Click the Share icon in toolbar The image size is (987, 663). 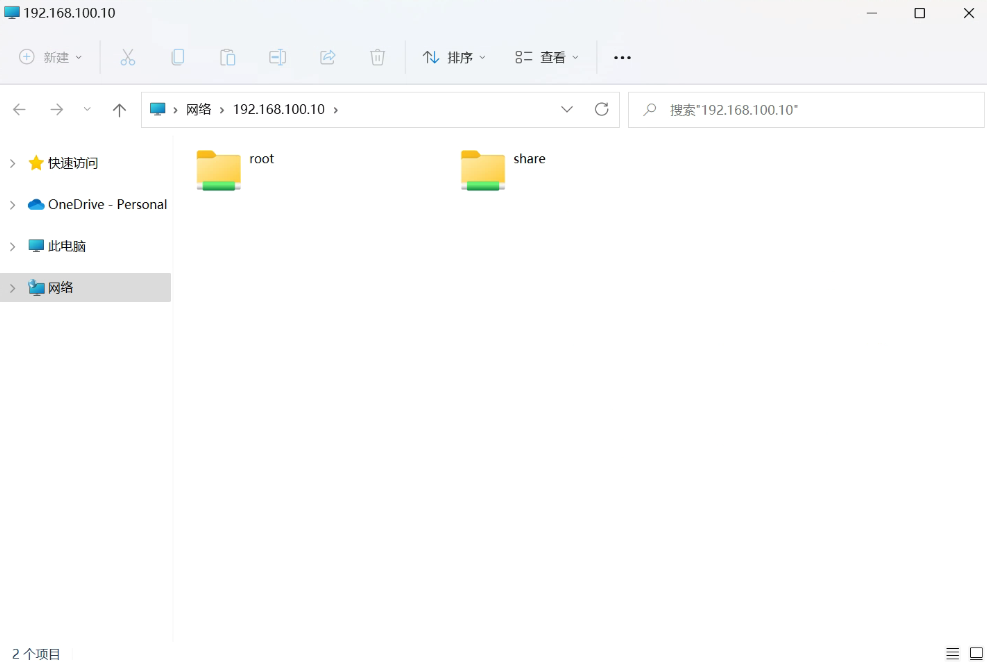coord(328,57)
